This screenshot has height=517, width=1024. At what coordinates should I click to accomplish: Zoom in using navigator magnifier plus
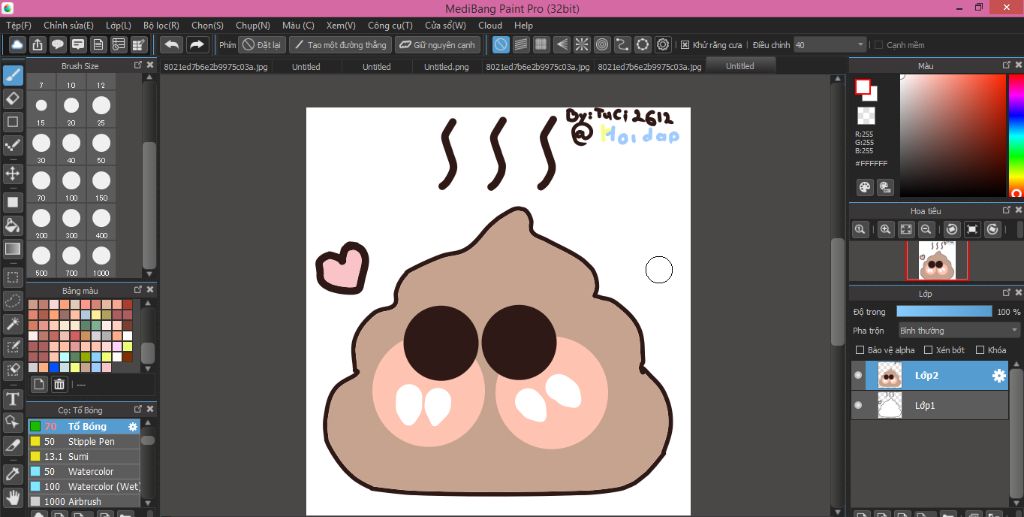tap(885, 229)
